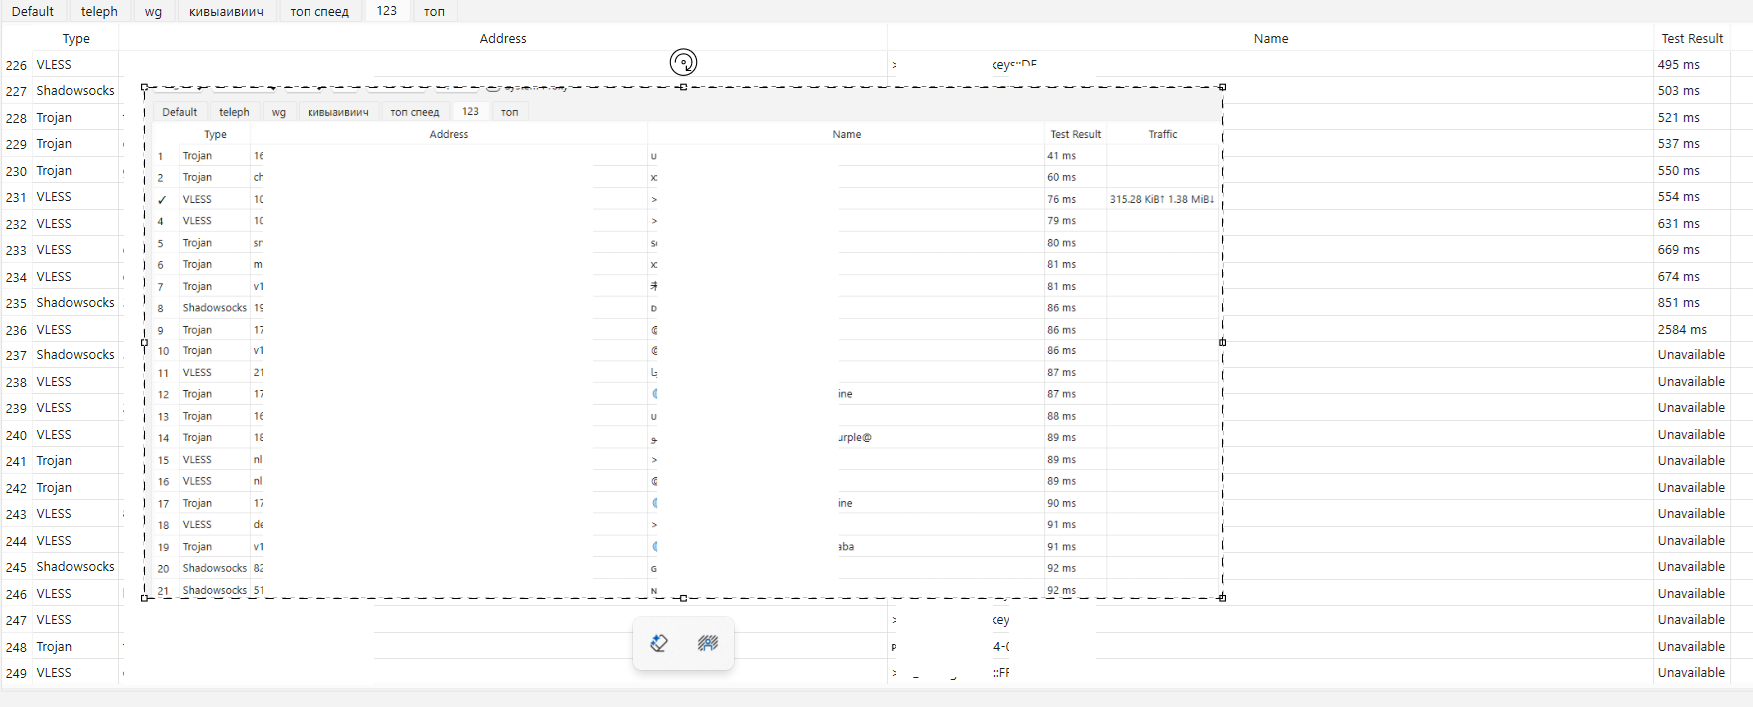Click the '674 ms' test result
Viewport: 1753px width, 707px height.
1678,276
